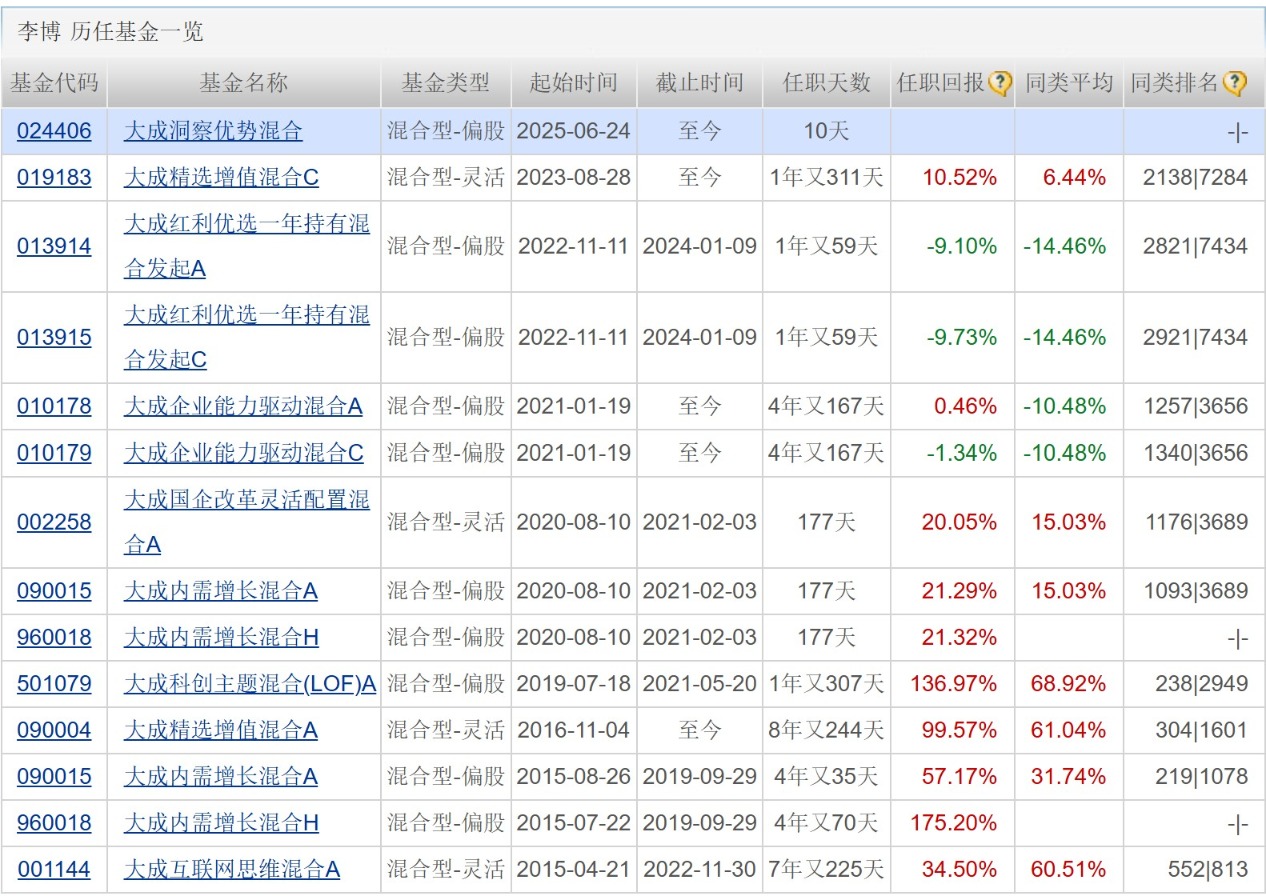The height and width of the screenshot is (896, 1266).
Task: Select the 1257|3656 ranking cell
Action: point(1194,406)
